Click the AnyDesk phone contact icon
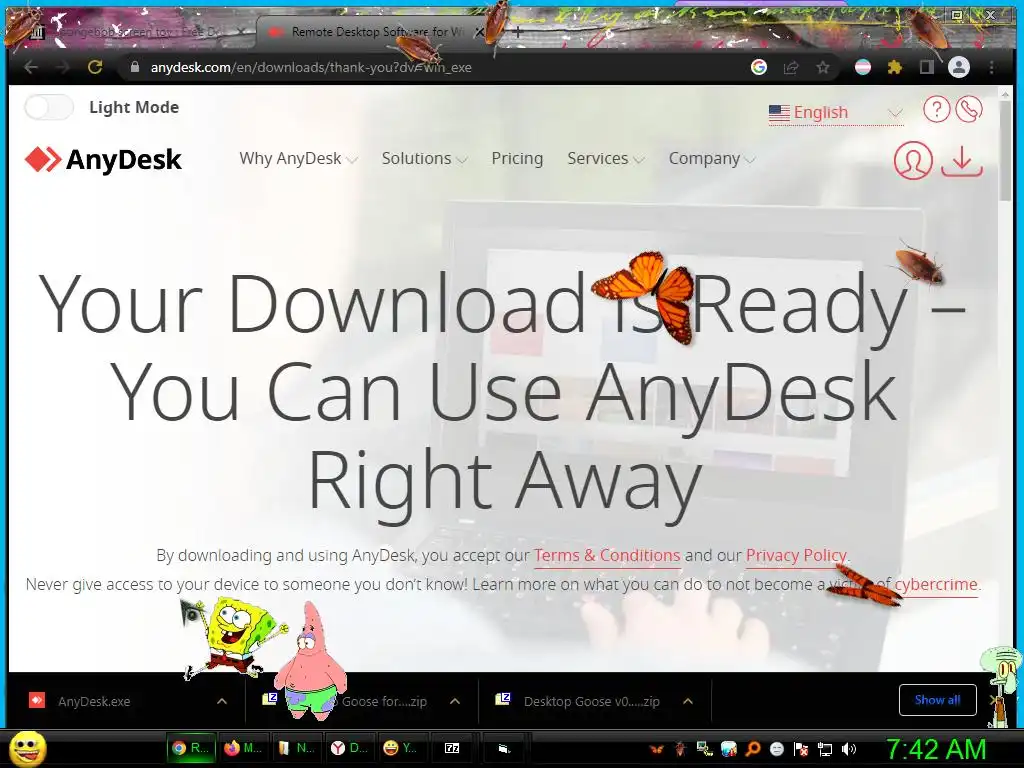Screen dimensions: 1024x768 [968, 109]
